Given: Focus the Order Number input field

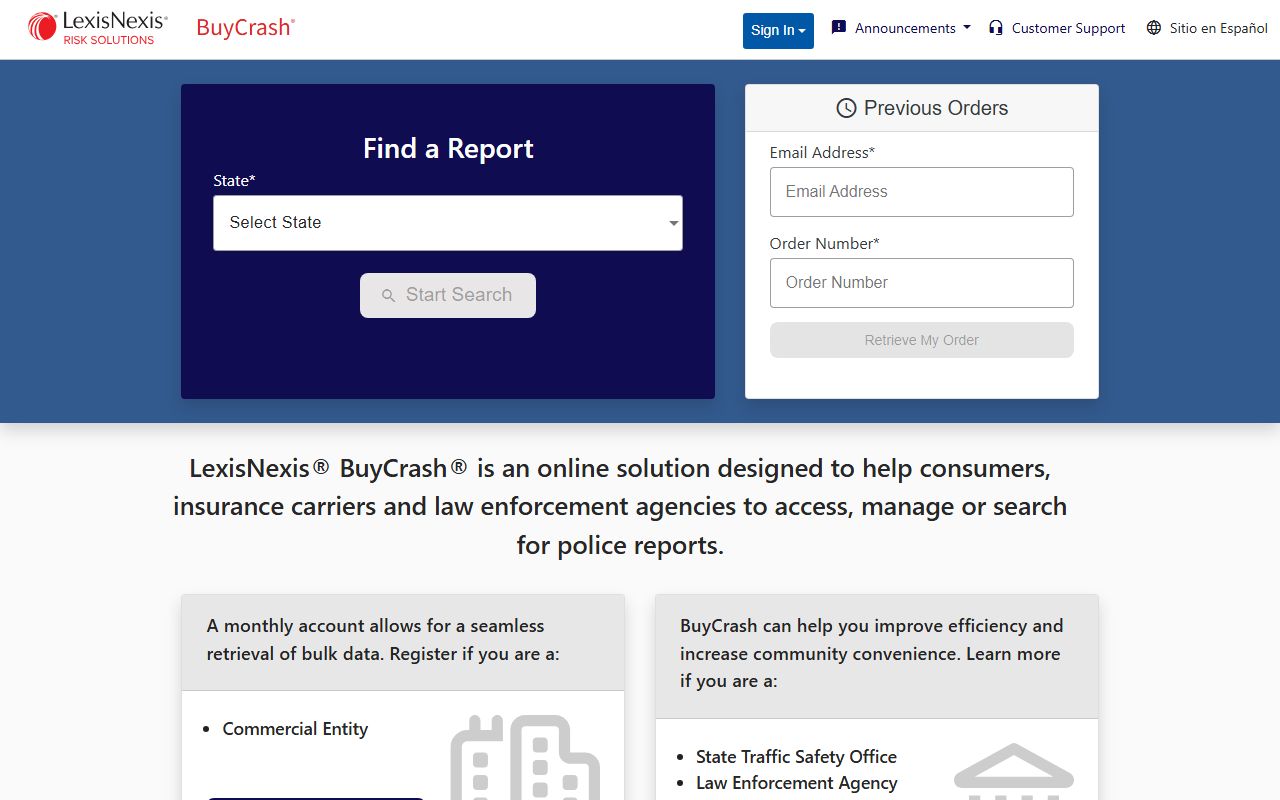Looking at the screenshot, I should (x=922, y=283).
